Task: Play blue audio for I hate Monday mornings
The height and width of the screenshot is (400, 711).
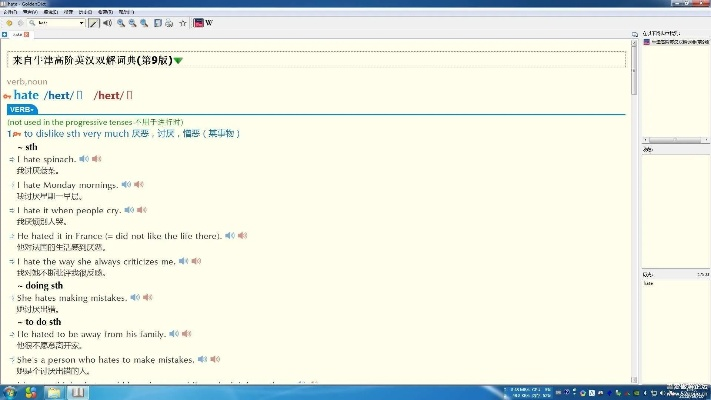Action: (x=126, y=184)
